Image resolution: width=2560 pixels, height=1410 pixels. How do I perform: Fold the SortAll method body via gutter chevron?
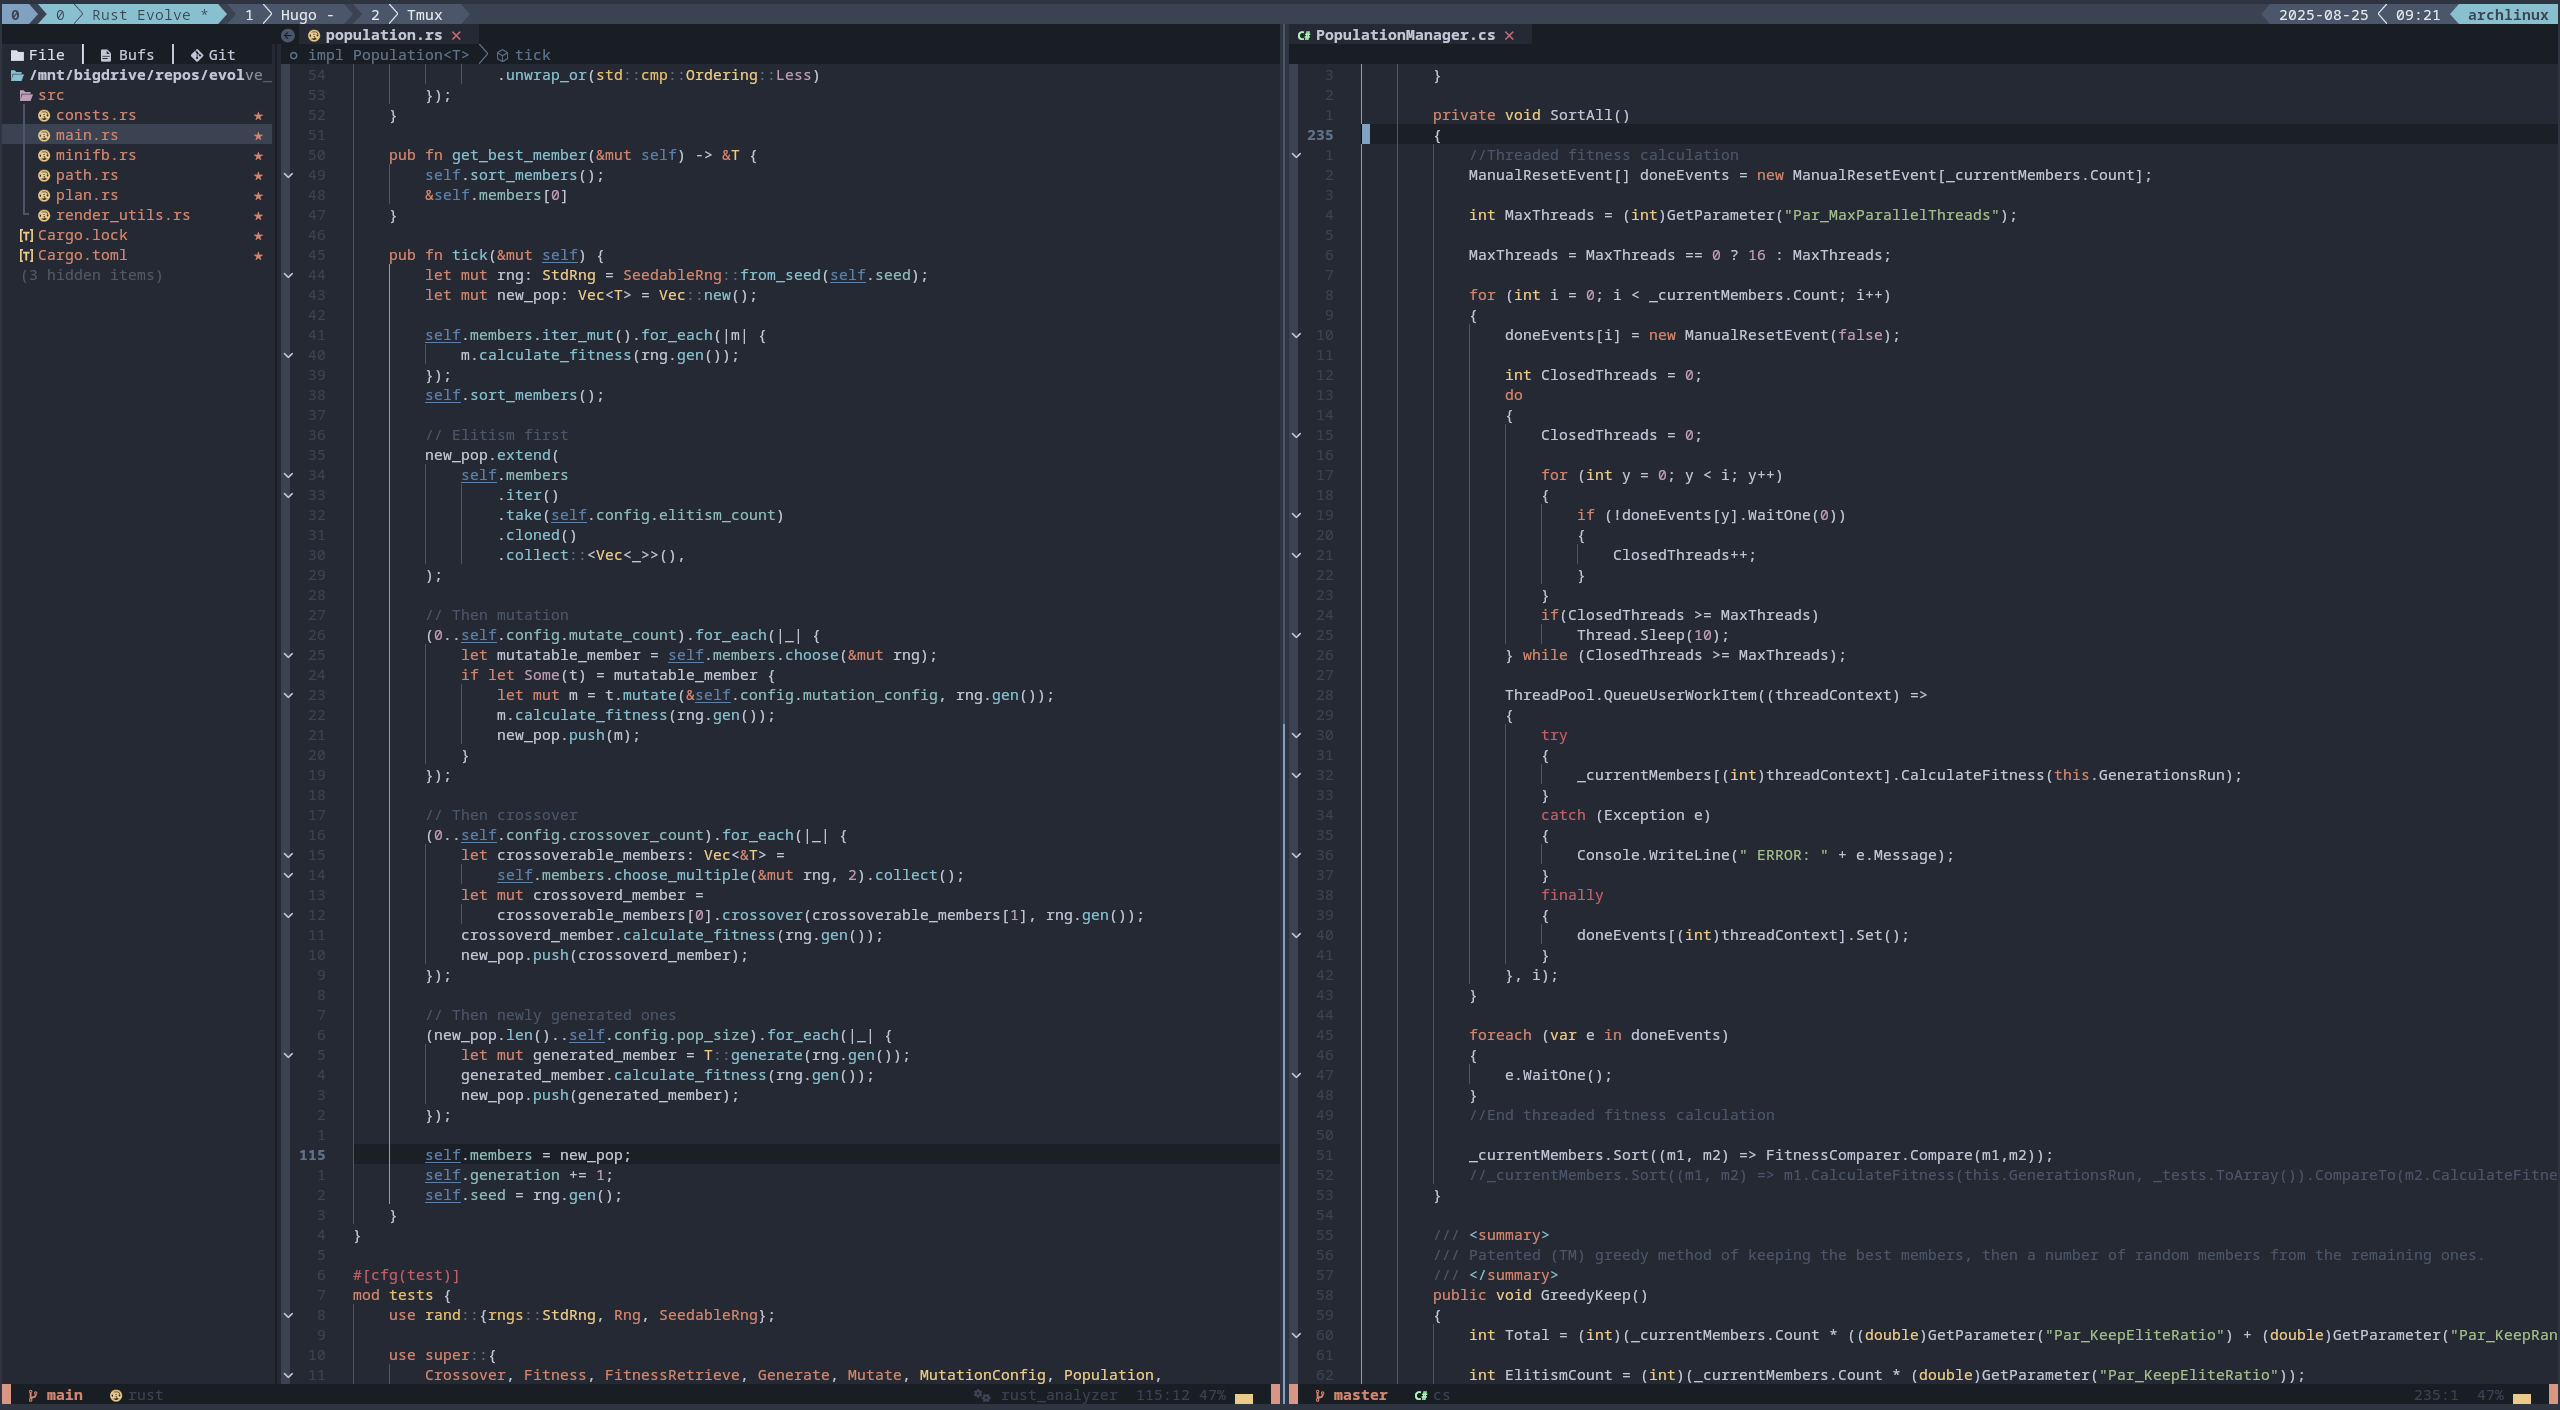[1296, 155]
